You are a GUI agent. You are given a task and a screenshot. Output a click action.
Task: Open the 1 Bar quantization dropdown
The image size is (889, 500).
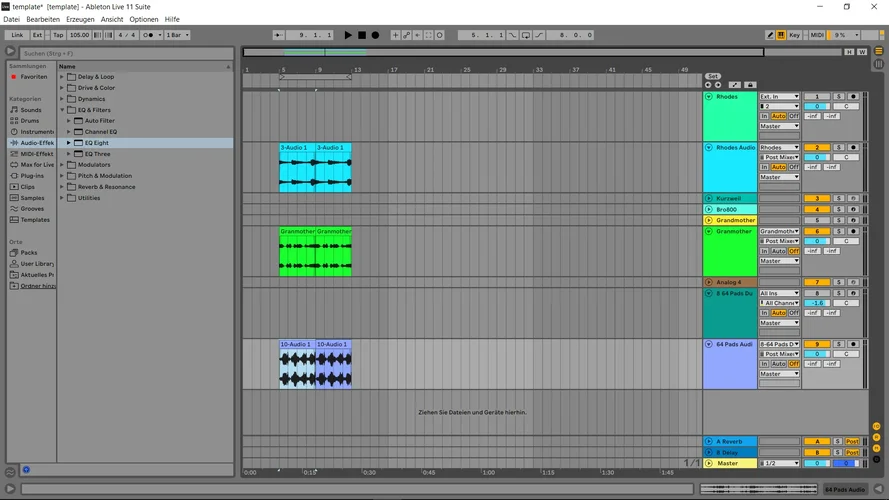point(177,35)
